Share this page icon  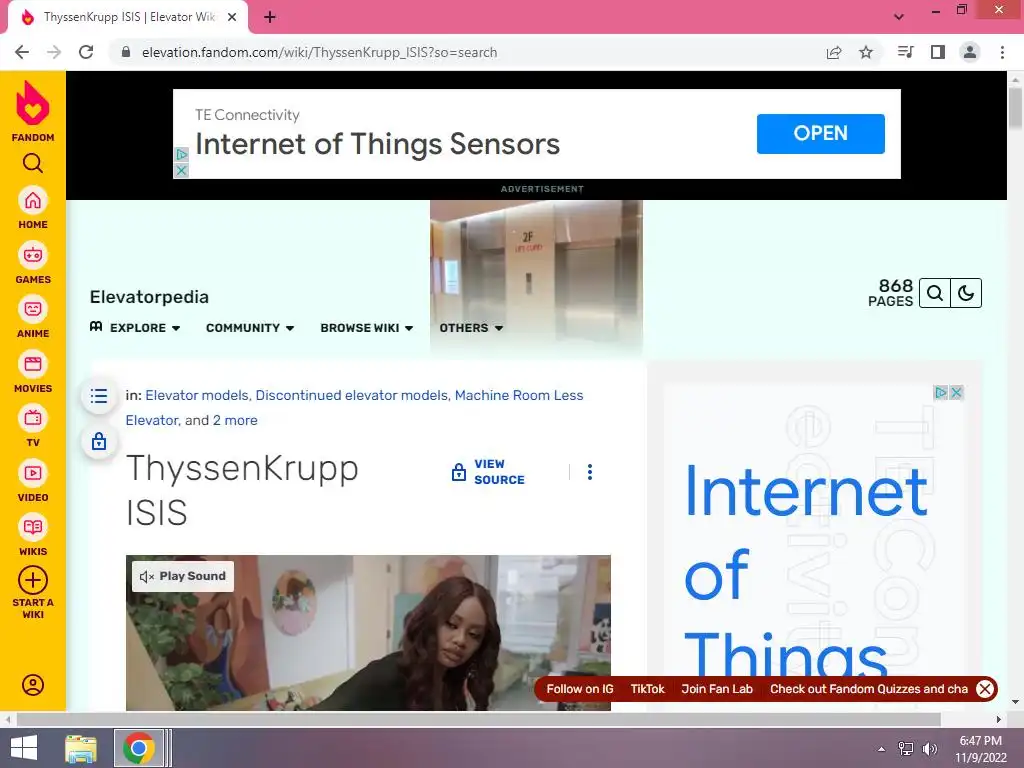pyautogui.click(x=834, y=52)
